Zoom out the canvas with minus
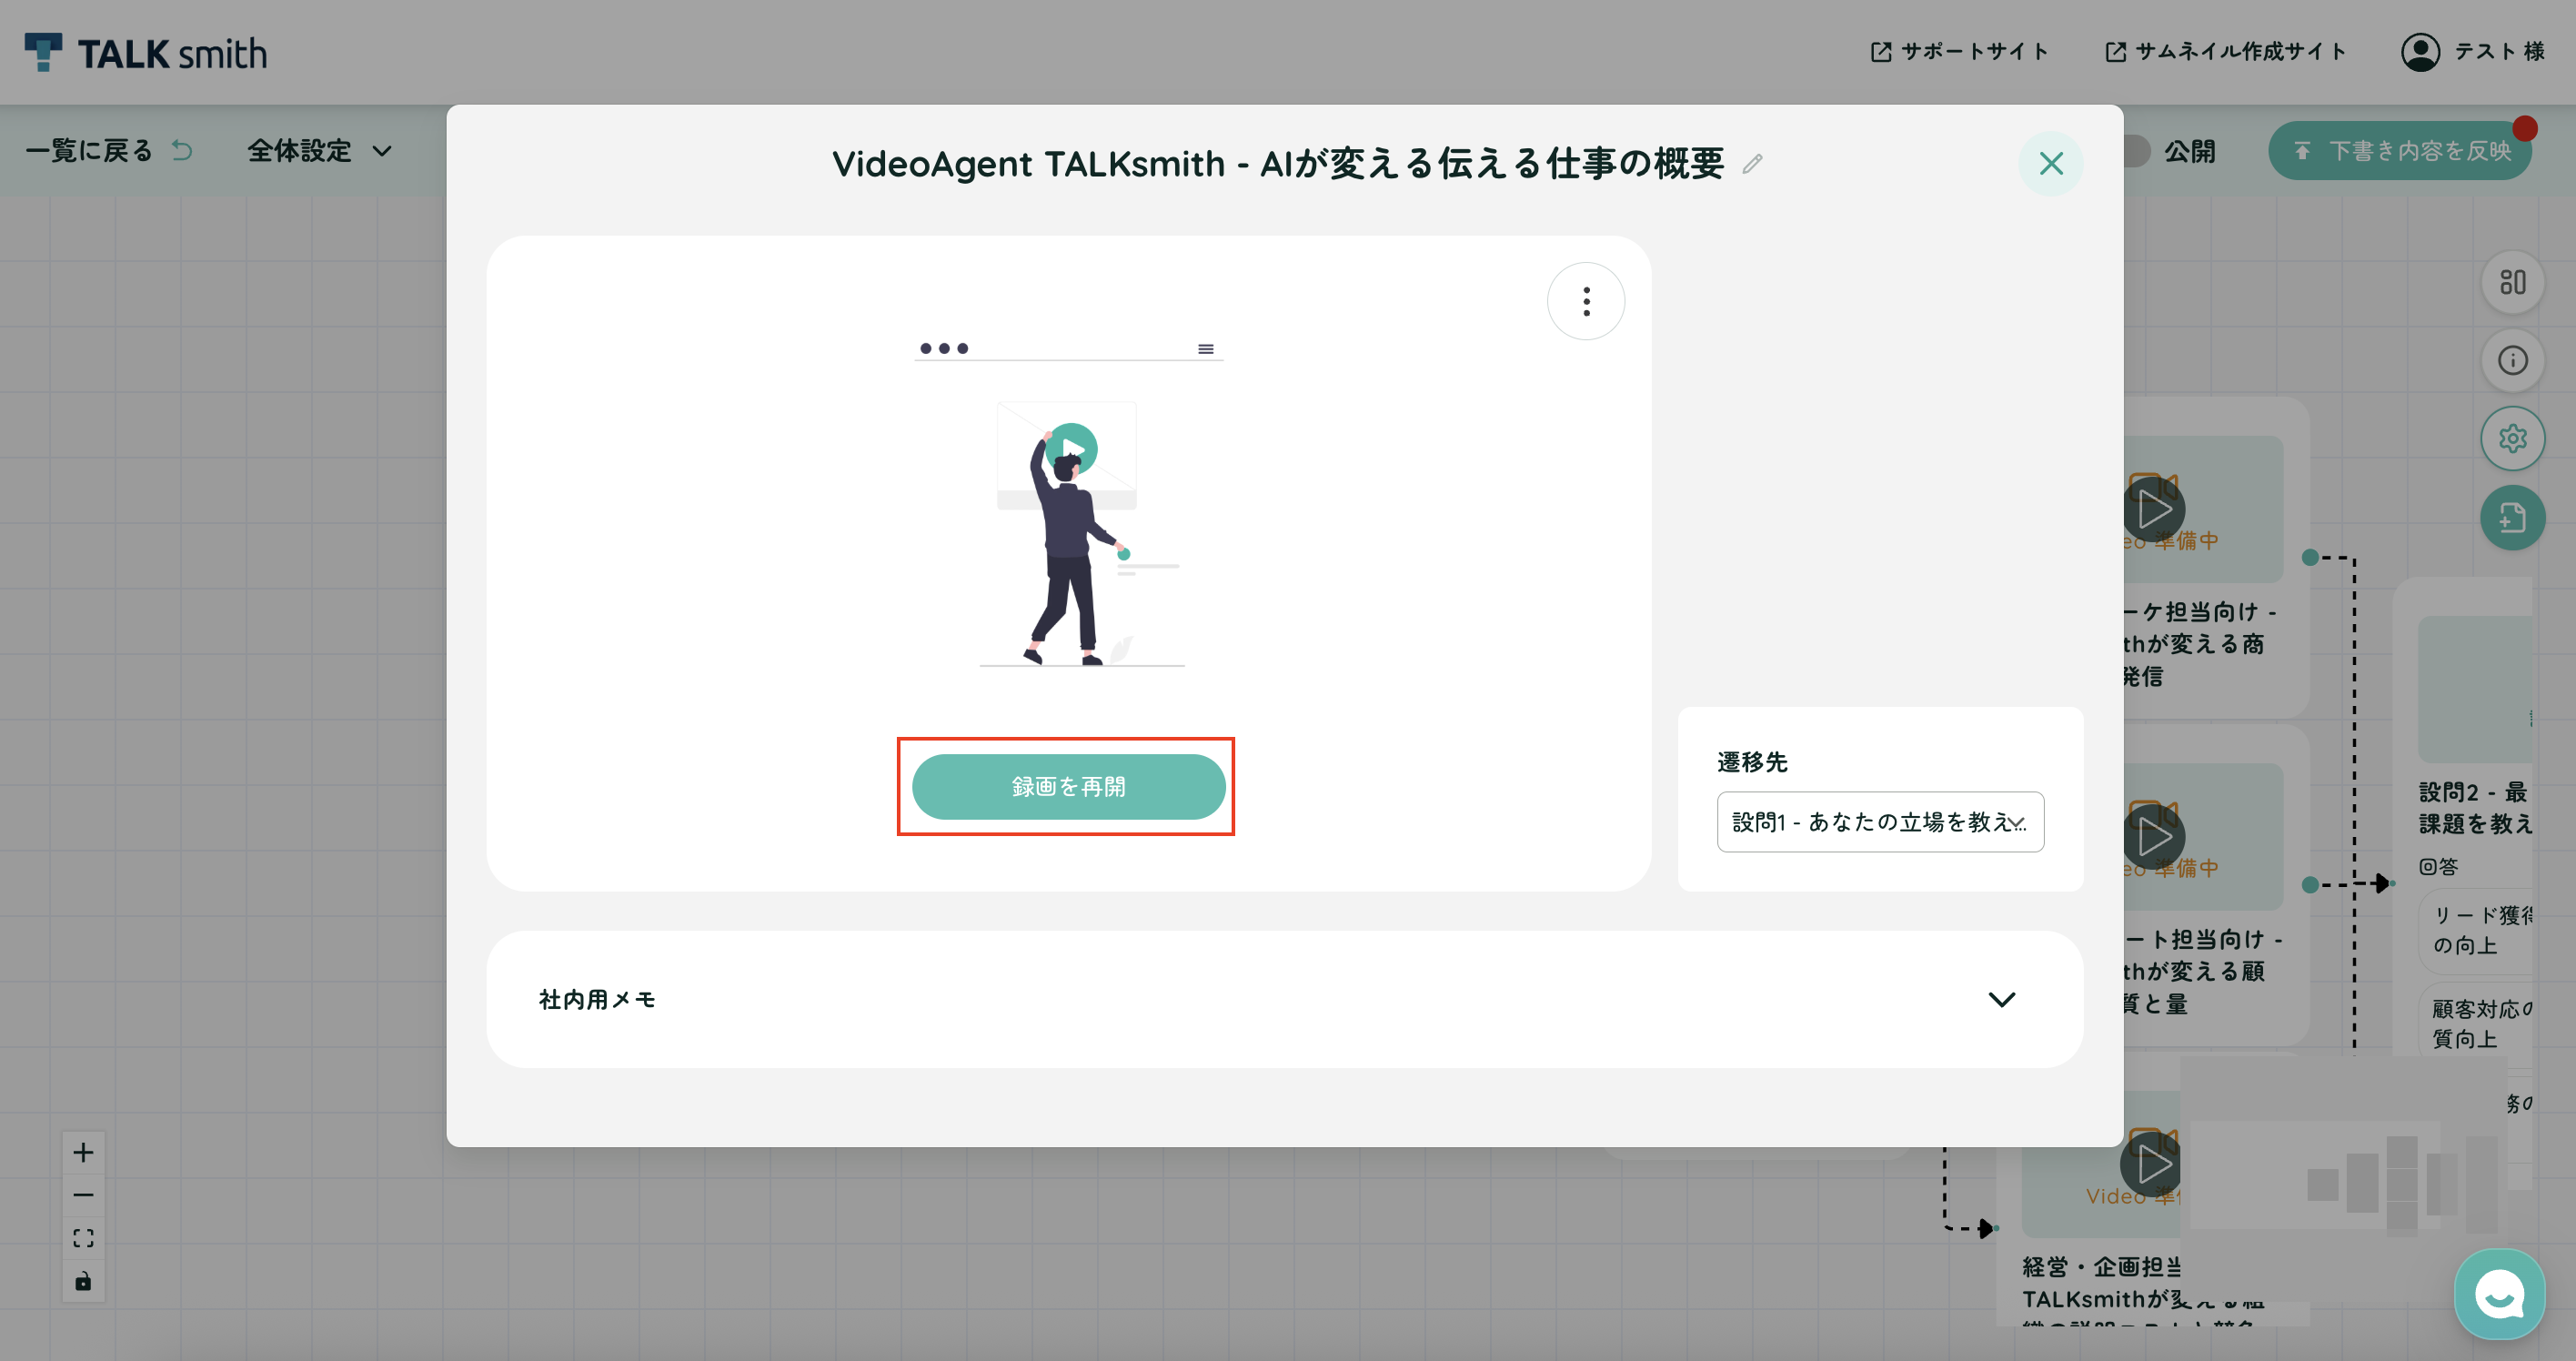2576x1361 pixels. 83,1195
